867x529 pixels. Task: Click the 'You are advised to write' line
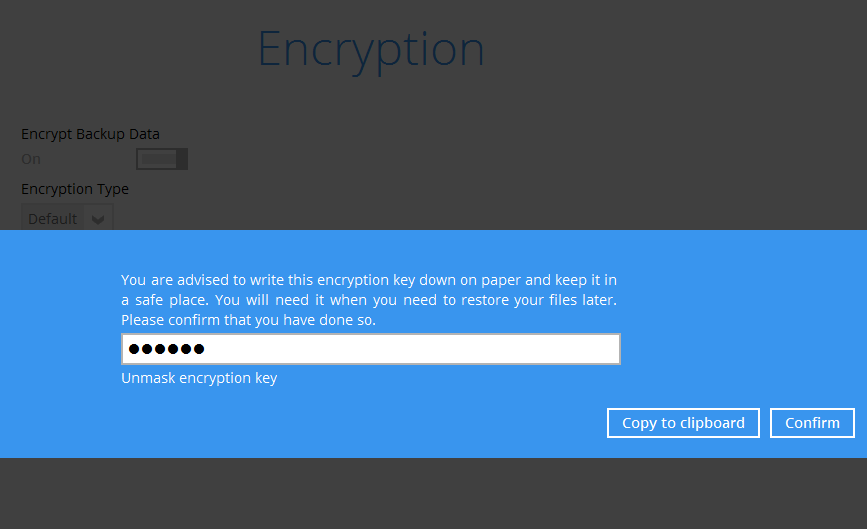[369, 280]
